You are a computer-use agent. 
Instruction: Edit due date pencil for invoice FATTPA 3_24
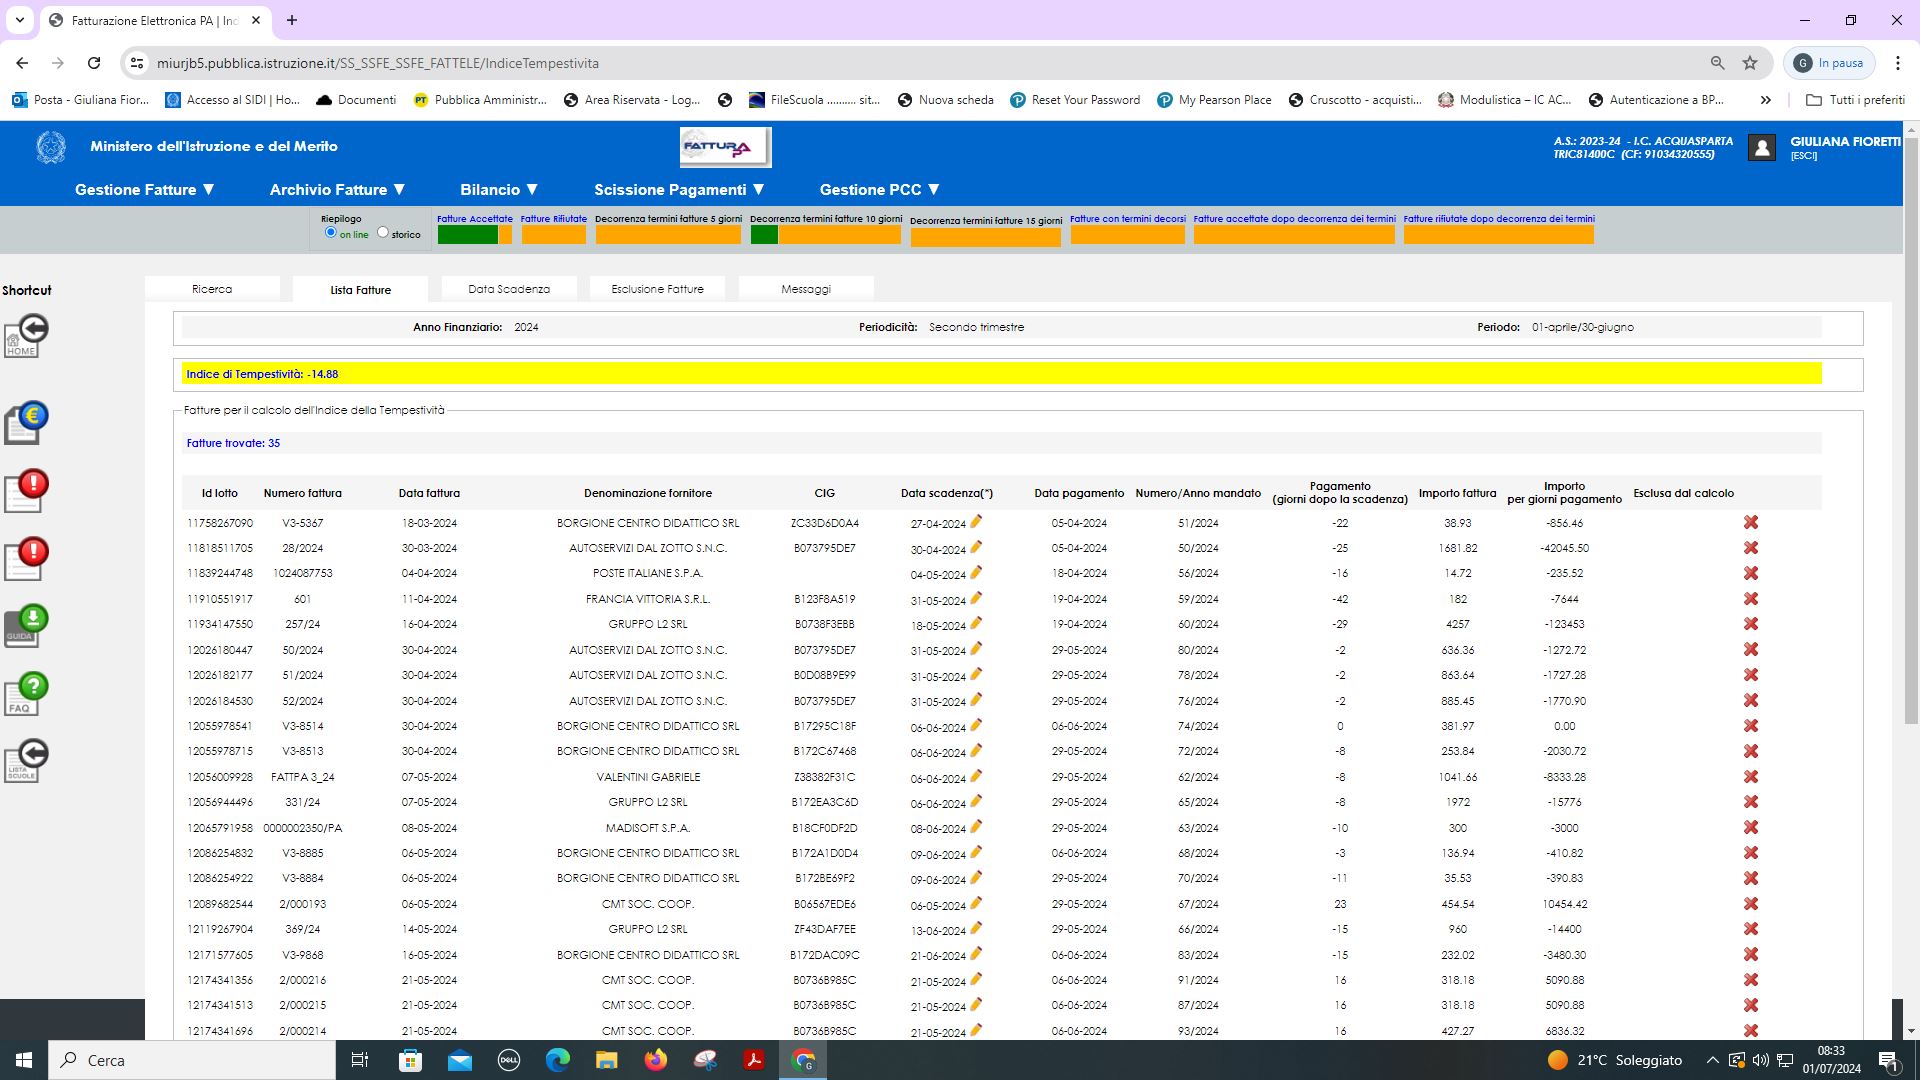coord(976,776)
